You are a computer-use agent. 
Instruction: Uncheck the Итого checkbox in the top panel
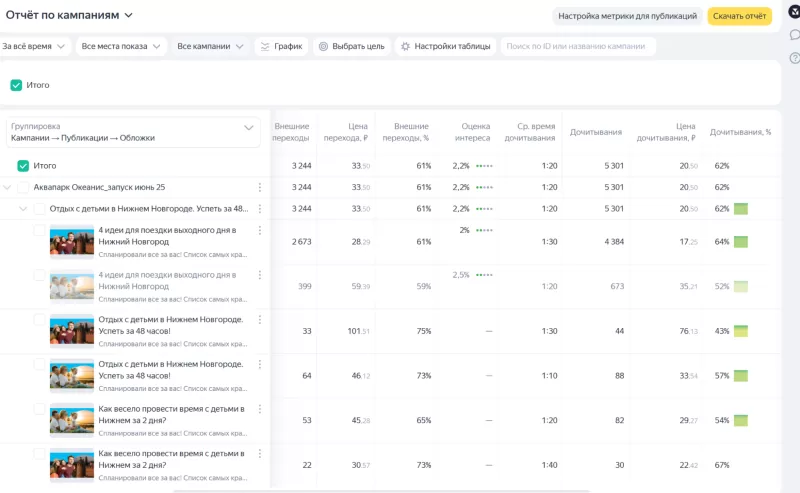[x=16, y=85]
